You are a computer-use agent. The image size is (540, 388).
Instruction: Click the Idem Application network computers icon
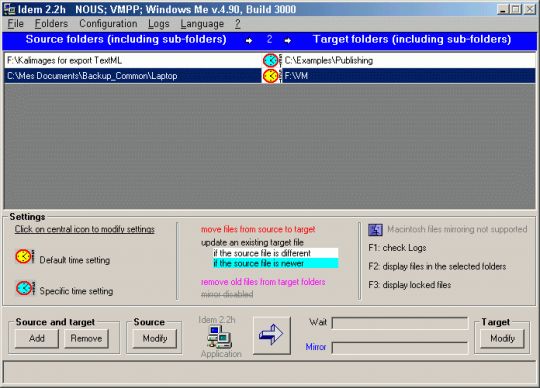(219, 337)
